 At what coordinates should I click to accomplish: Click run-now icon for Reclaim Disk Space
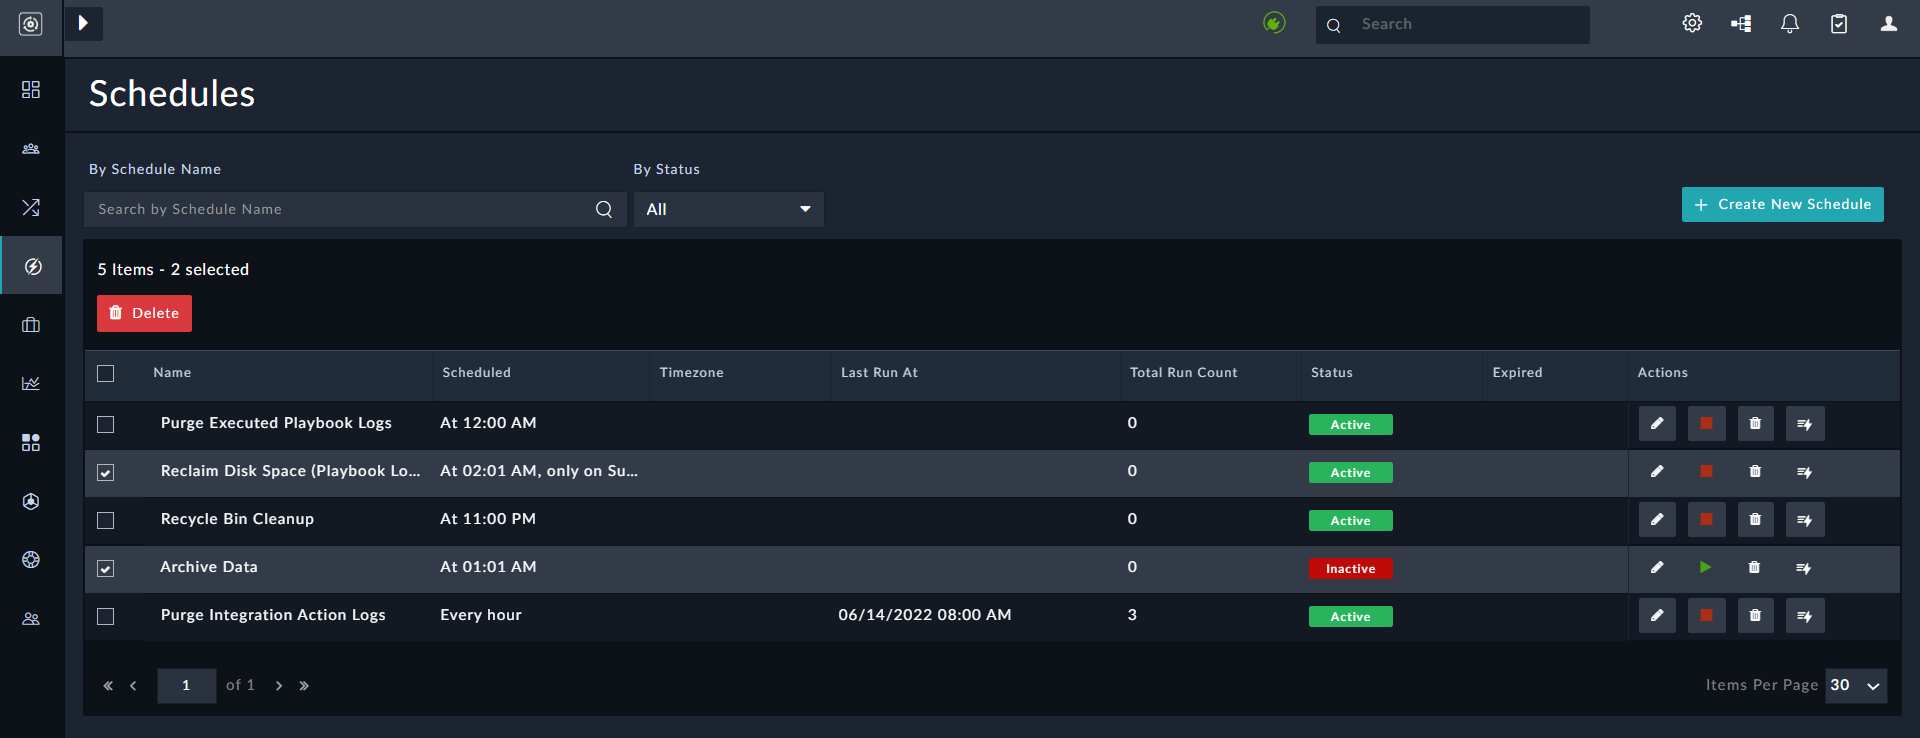(1804, 472)
